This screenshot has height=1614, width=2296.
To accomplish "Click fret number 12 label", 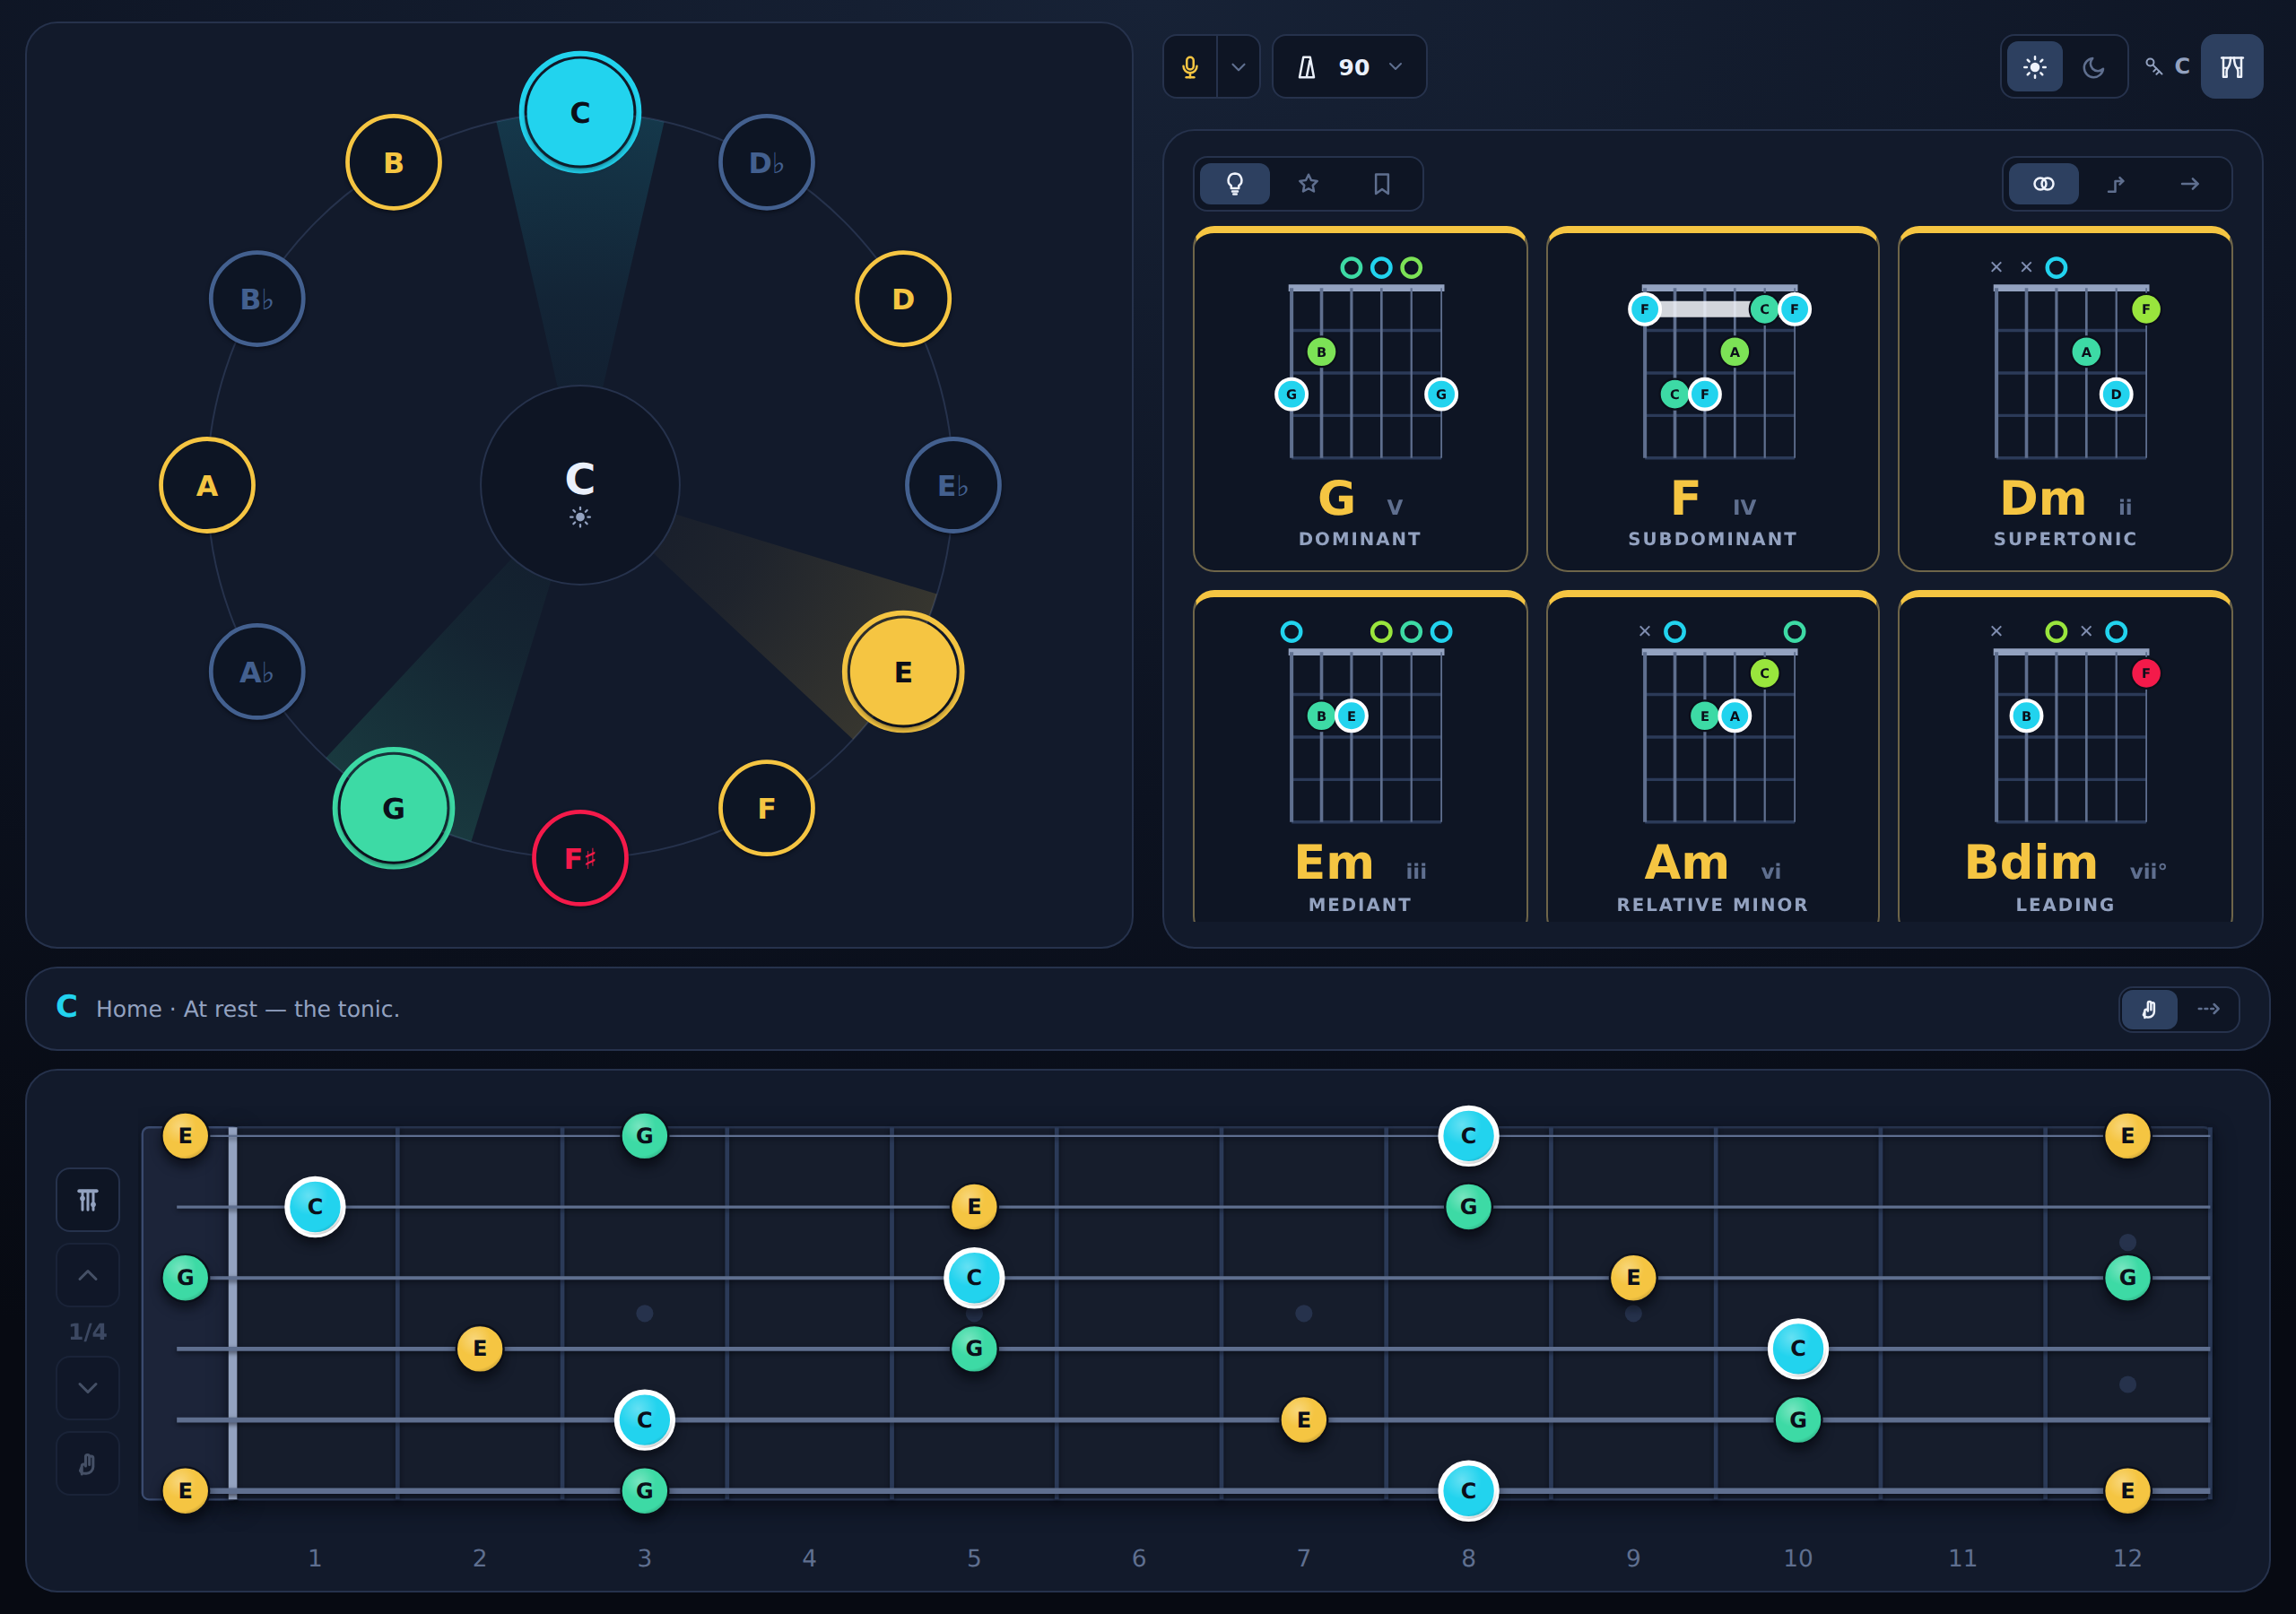I will pos(2127,1558).
